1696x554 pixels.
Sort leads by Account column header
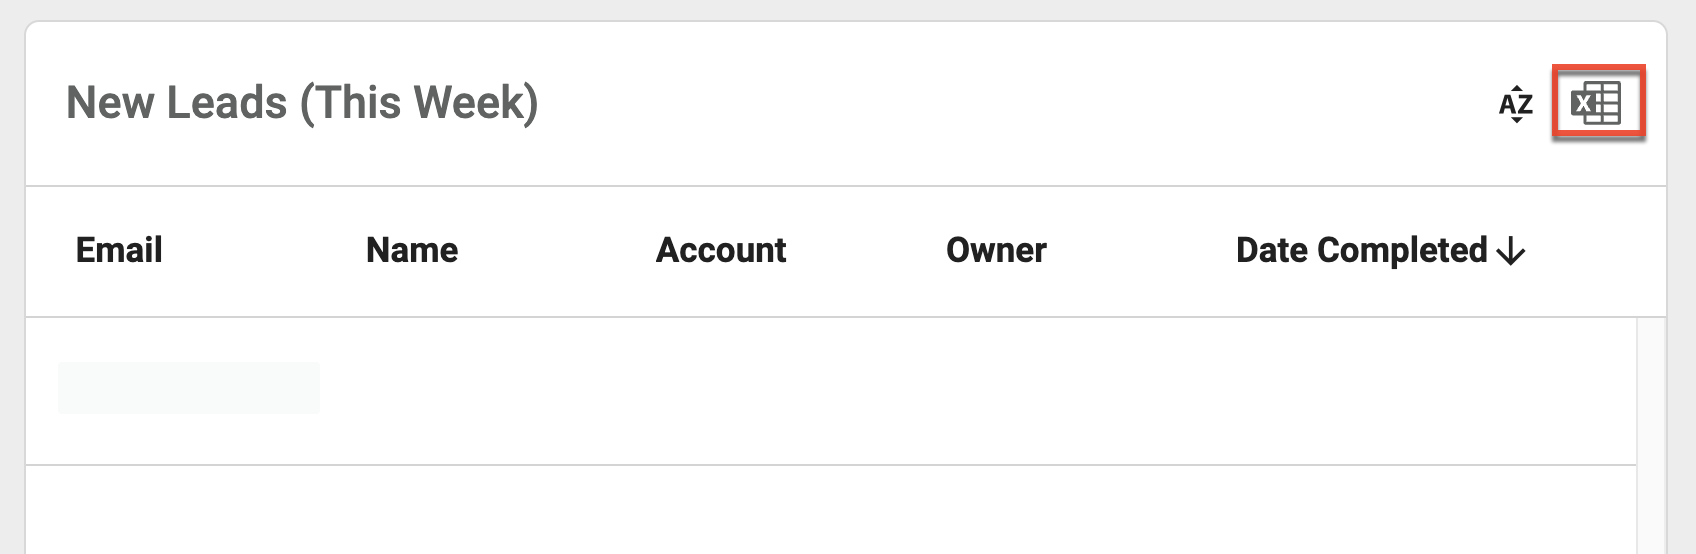pyautogui.click(x=721, y=250)
